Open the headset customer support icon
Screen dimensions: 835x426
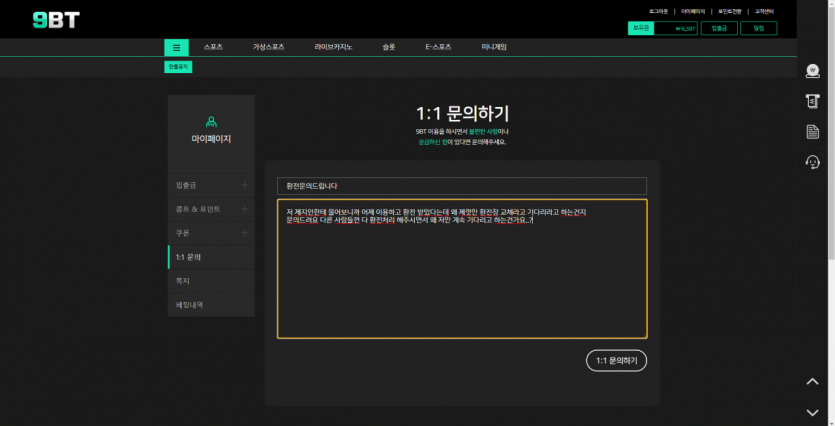pyautogui.click(x=812, y=162)
